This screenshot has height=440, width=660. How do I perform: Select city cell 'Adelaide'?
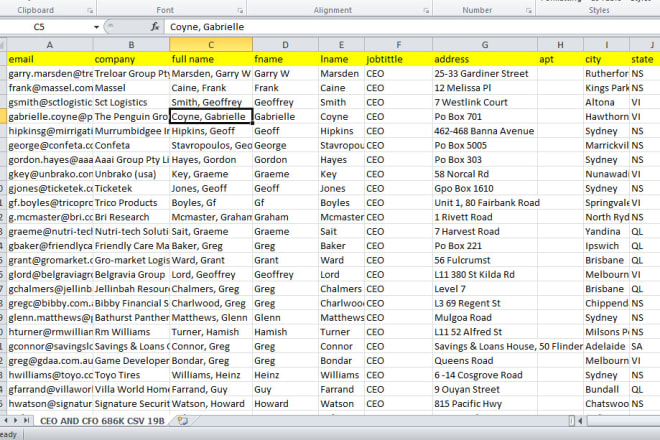[607, 346]
